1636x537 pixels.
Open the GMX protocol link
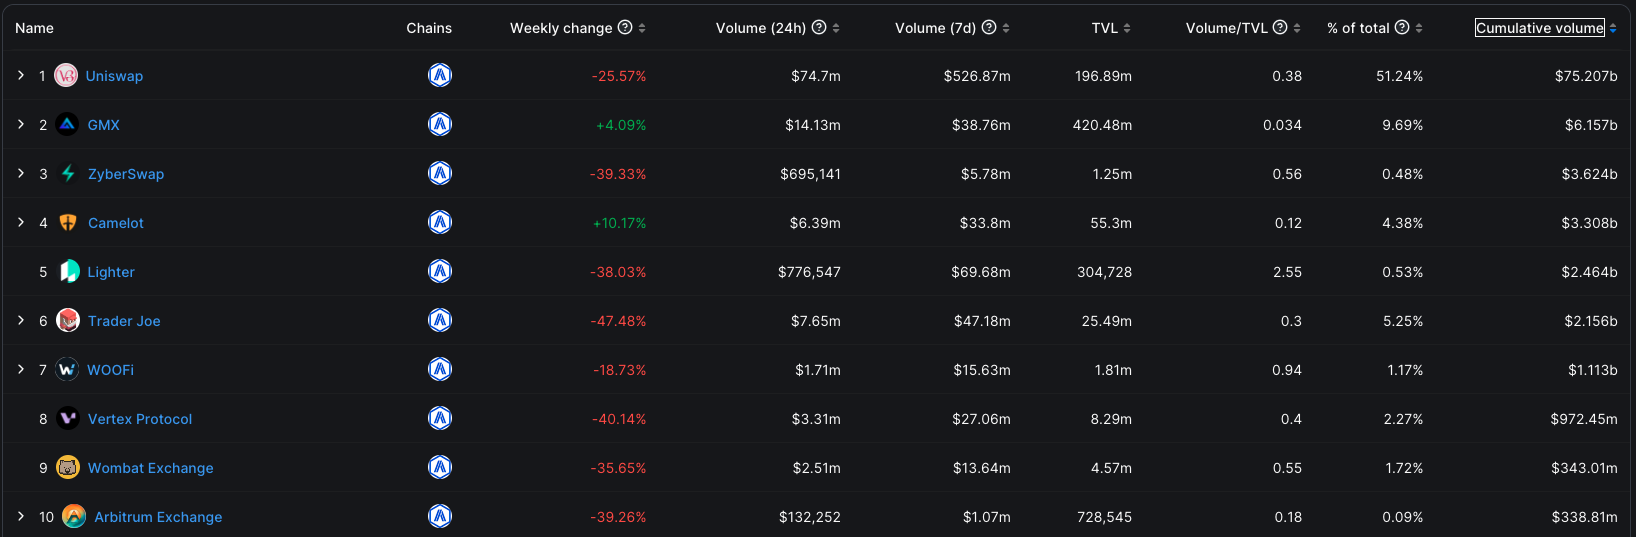pos(104,125)
